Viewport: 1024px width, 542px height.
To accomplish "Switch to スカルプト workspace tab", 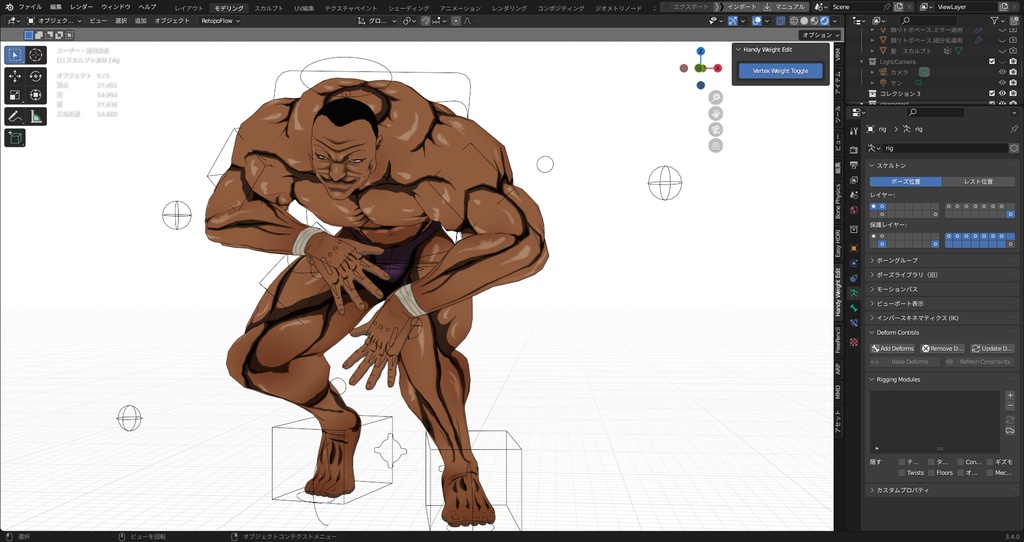I will pyautogui.click(x=269, y=8).
